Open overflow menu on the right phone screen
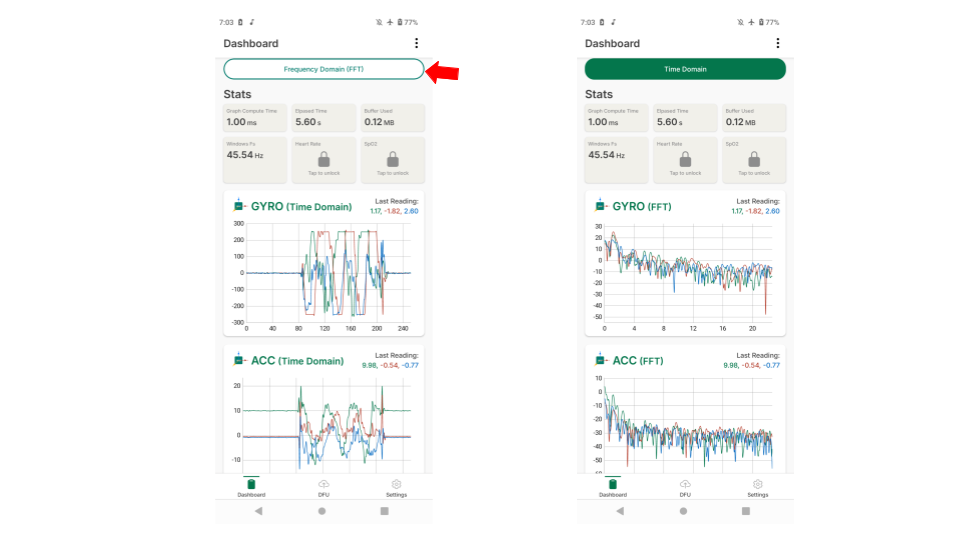Screen dimensions: 960x540 coord(778,43)
